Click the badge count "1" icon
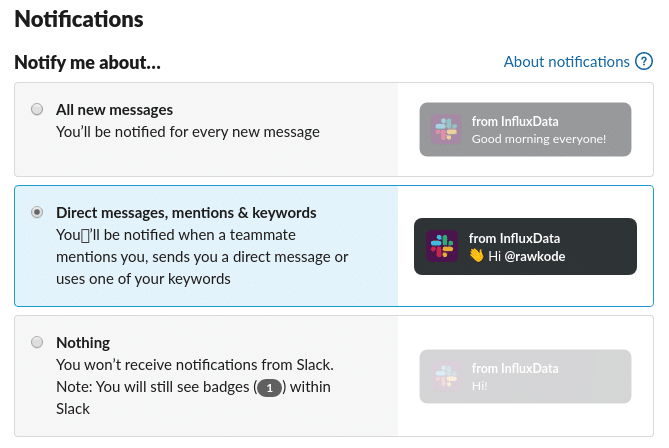This screenshot has height=448, width=669. 268,388
